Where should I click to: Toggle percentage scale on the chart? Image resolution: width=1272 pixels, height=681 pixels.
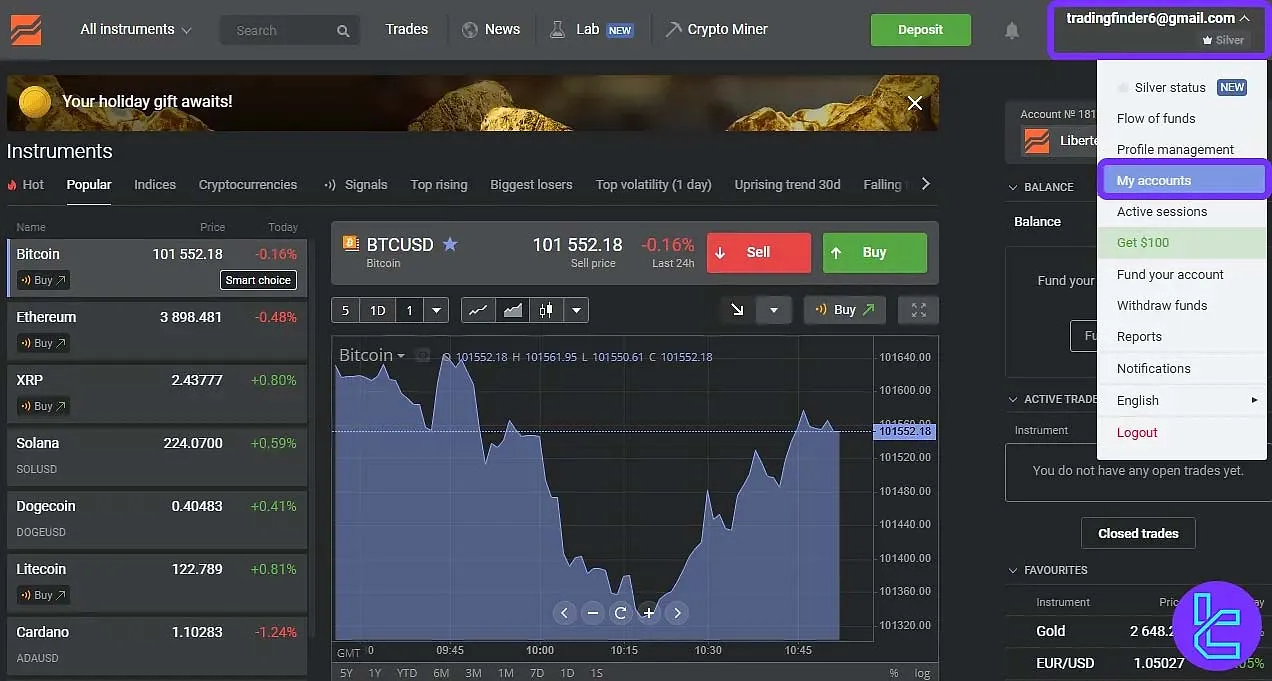(893, 672)
